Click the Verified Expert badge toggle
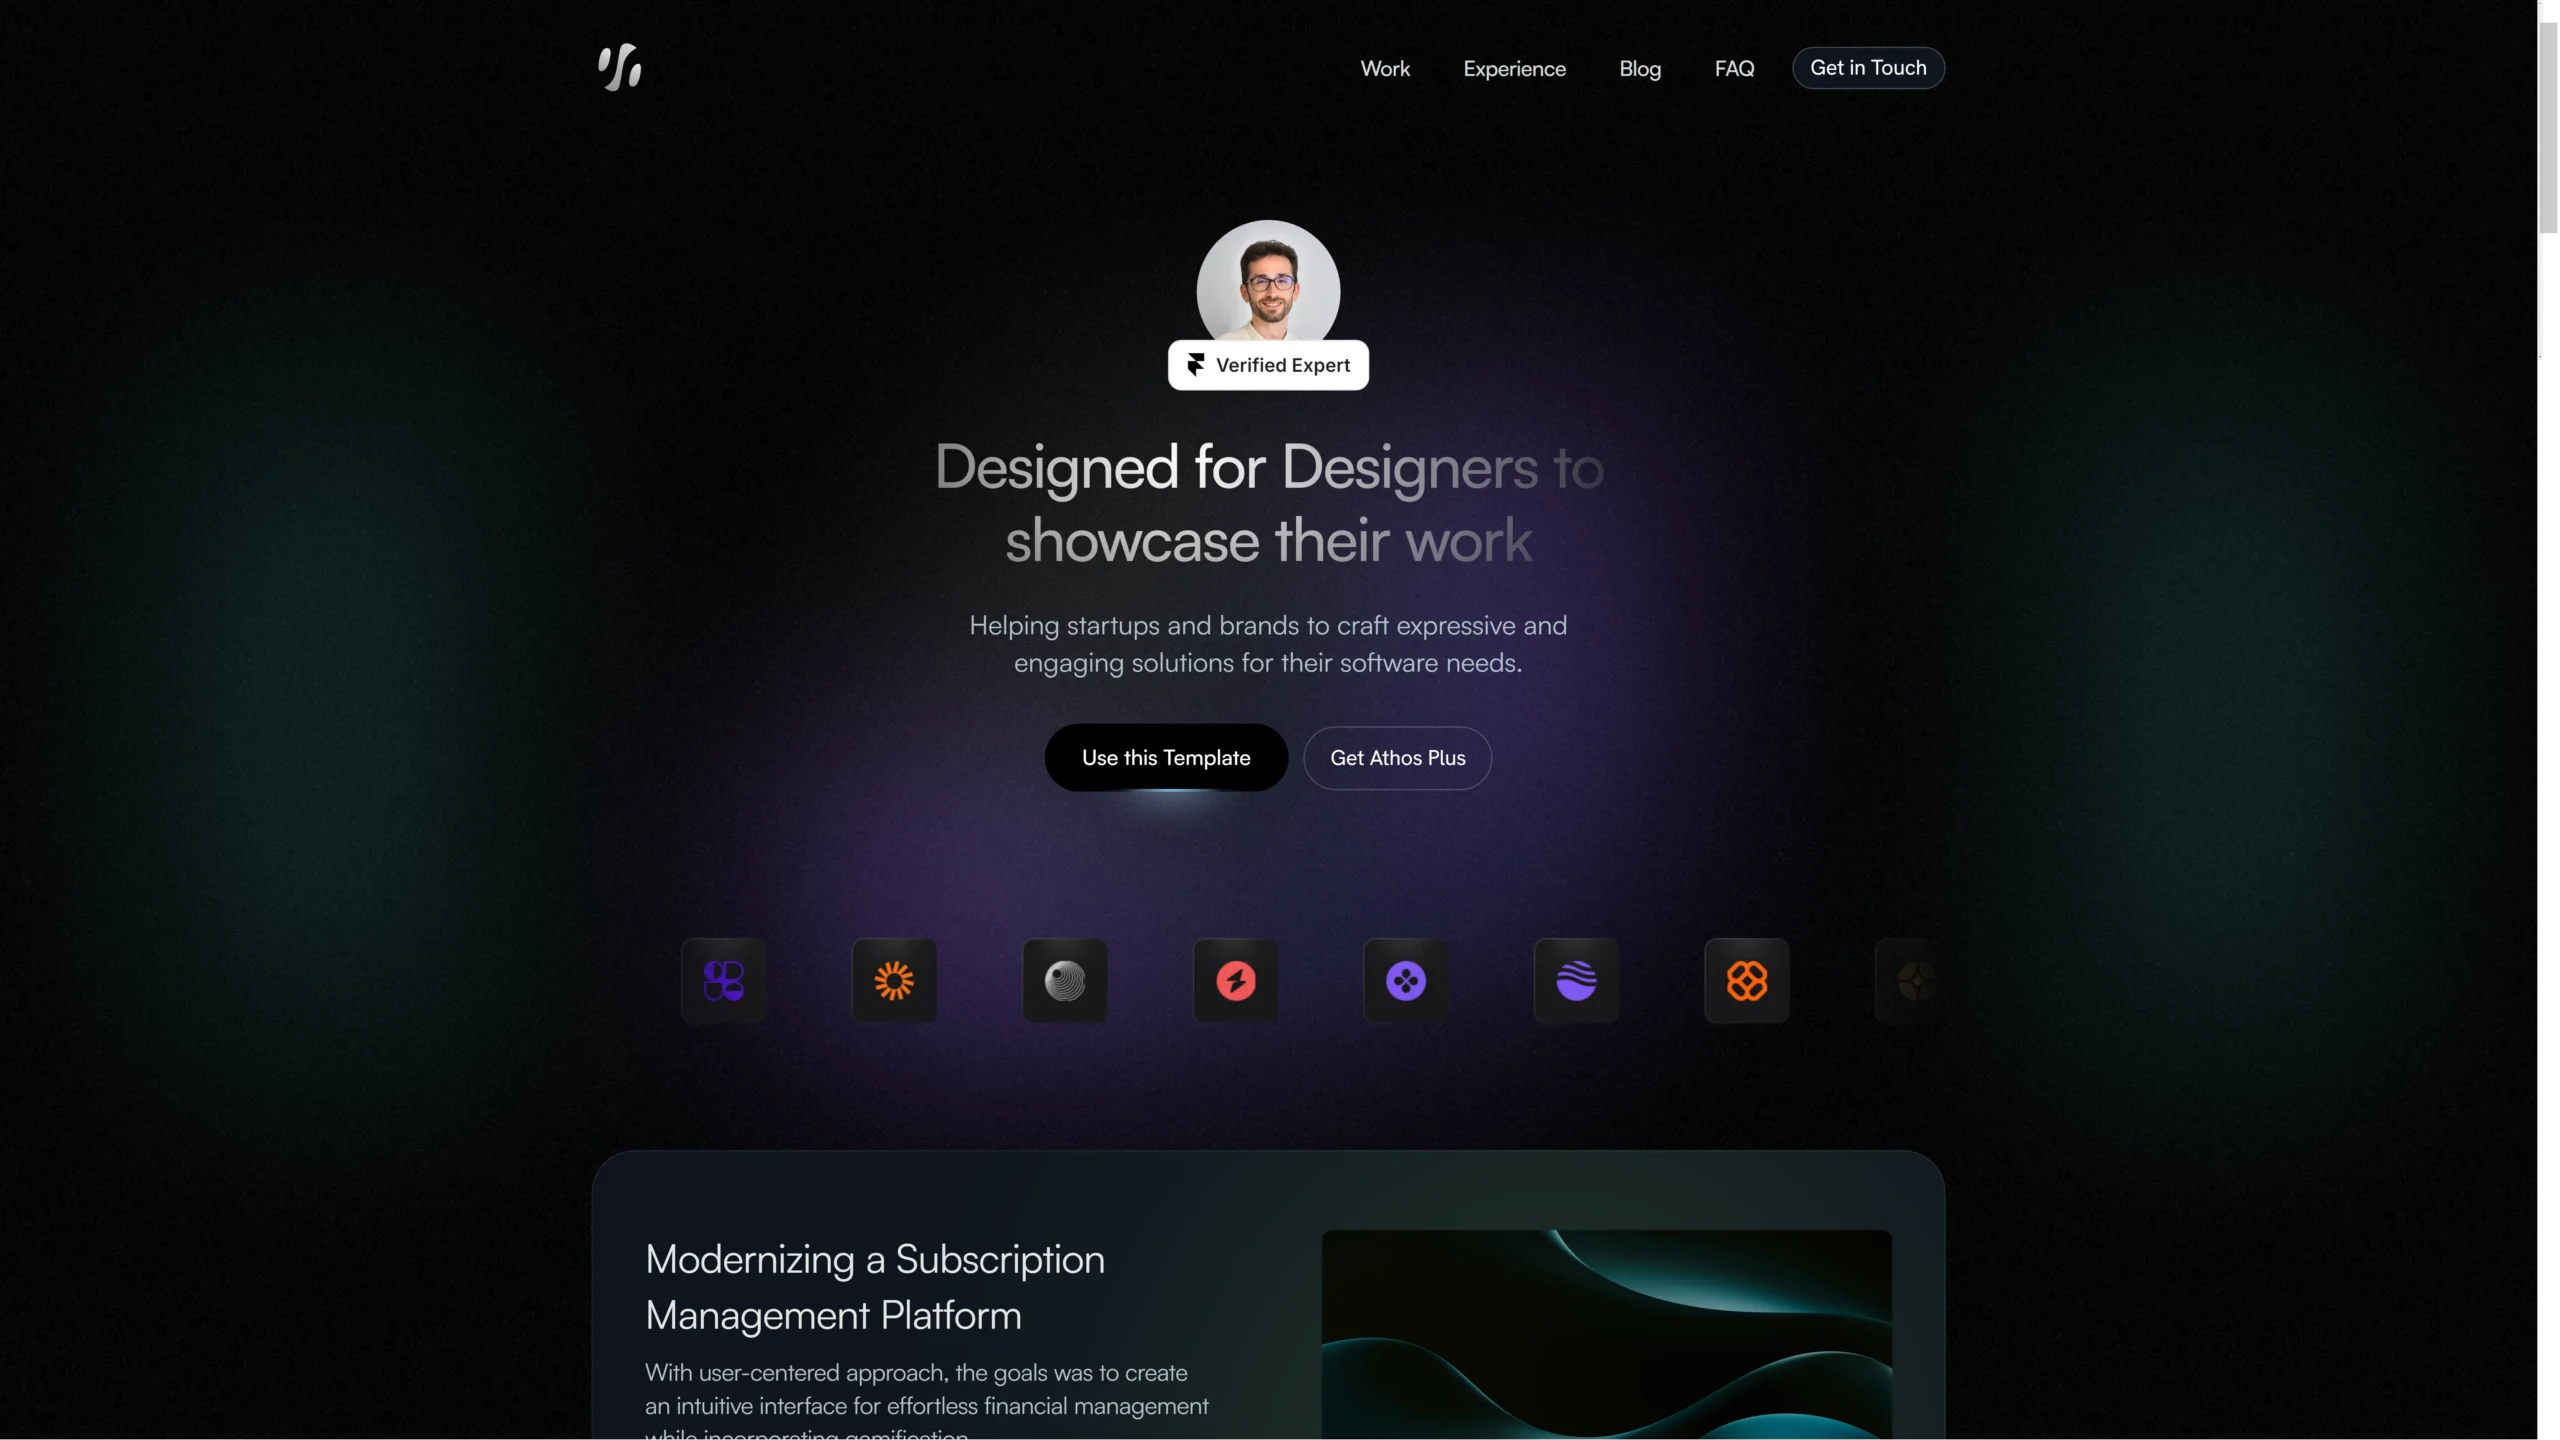The width and height of the screenshot is (2560, 1440). click(x=1268, y=366)
